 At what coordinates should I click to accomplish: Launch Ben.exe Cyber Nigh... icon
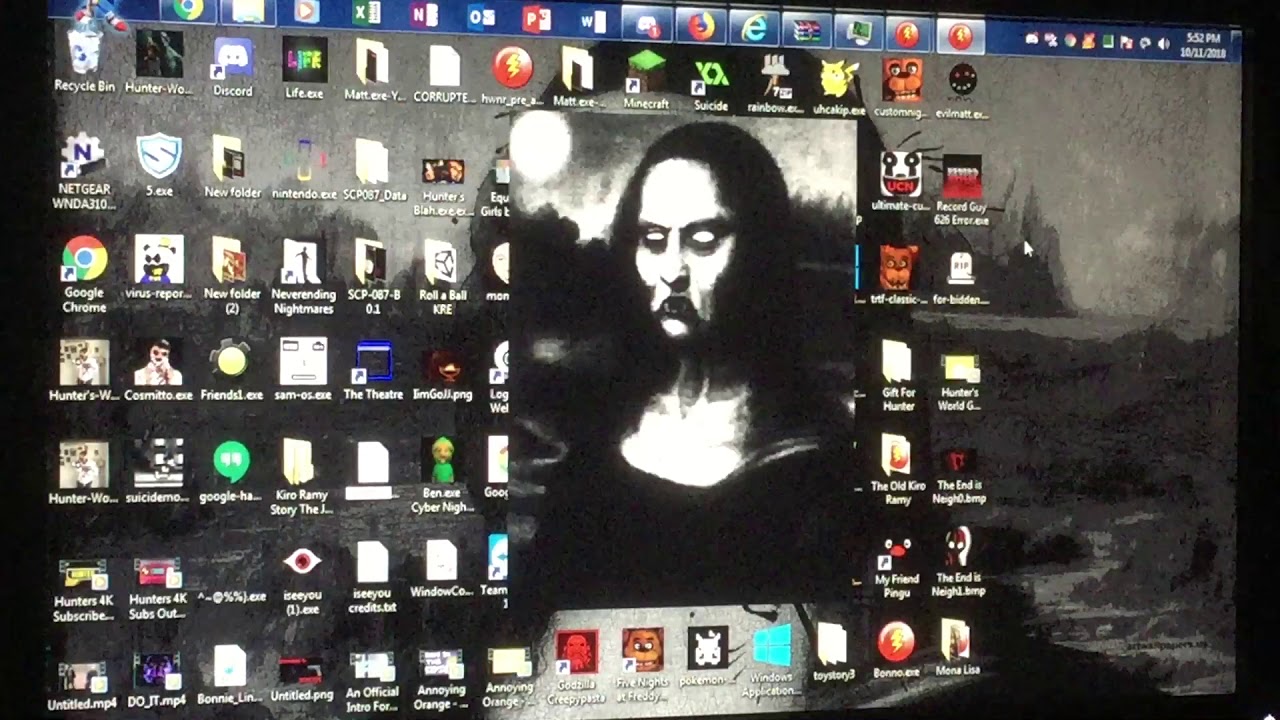click(x=442, y=475)
